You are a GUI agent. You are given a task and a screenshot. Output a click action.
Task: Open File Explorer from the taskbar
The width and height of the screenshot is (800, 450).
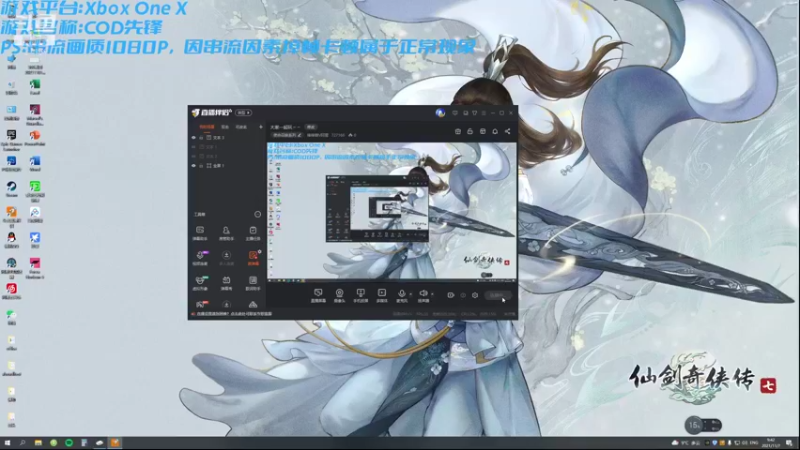click(x=38, y=443)
